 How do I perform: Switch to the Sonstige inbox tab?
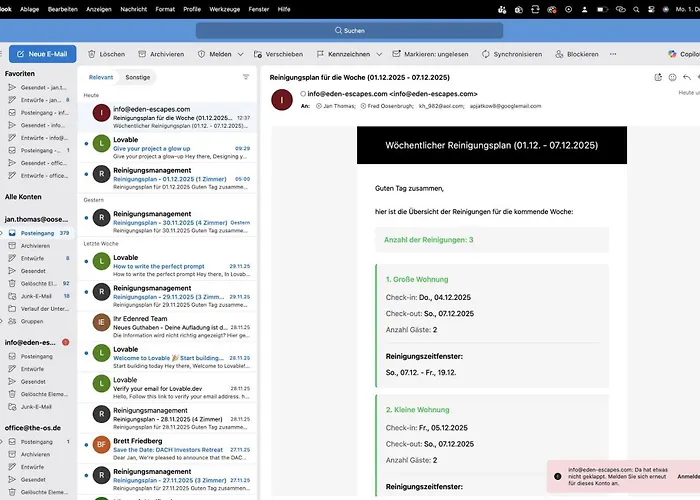click(137, 76)
